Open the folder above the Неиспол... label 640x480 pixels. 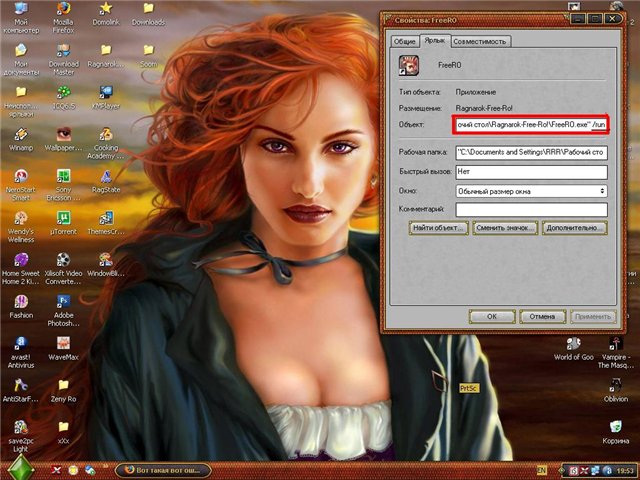pos(21,92)
